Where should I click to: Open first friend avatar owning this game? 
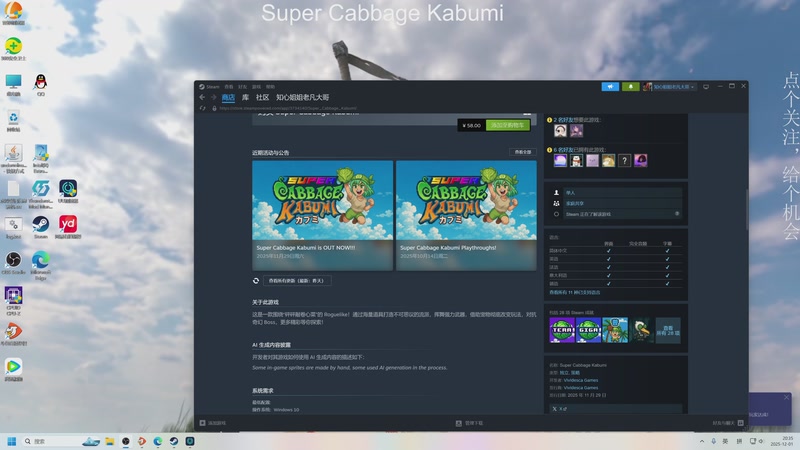560,161
